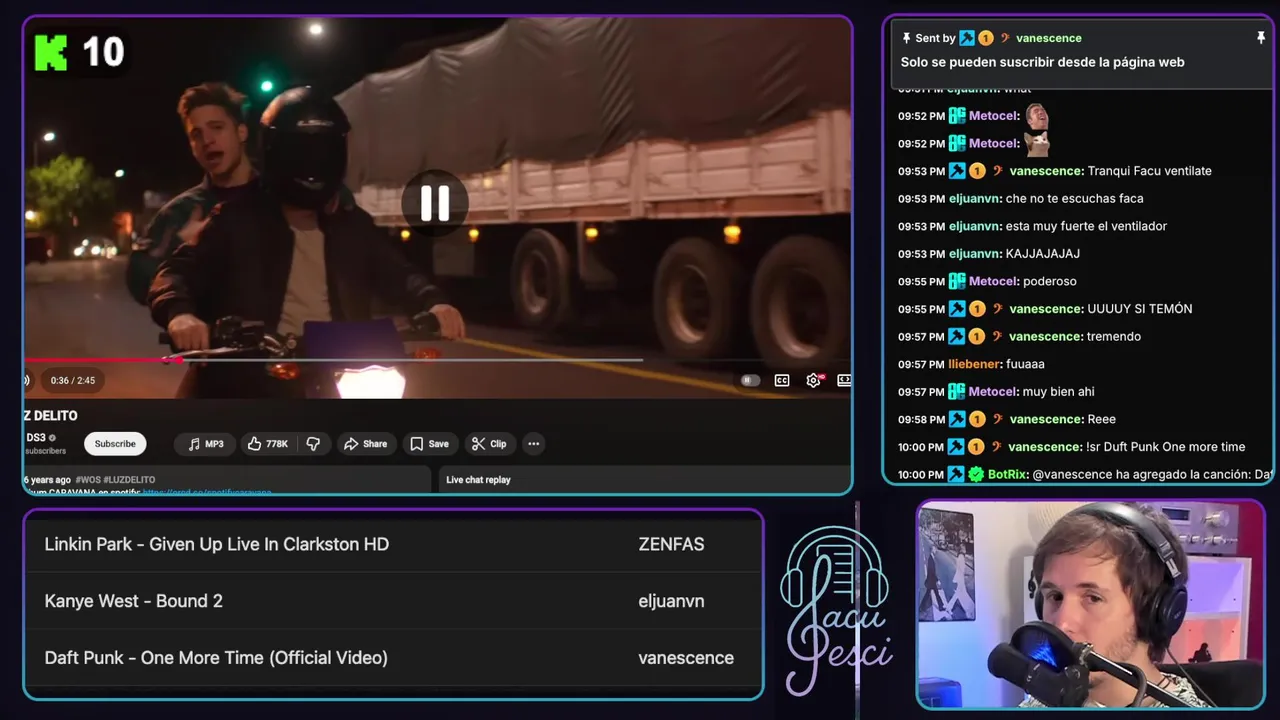
Task: Select queue row Linkin Park - Given Up
Action: point(393,544)
